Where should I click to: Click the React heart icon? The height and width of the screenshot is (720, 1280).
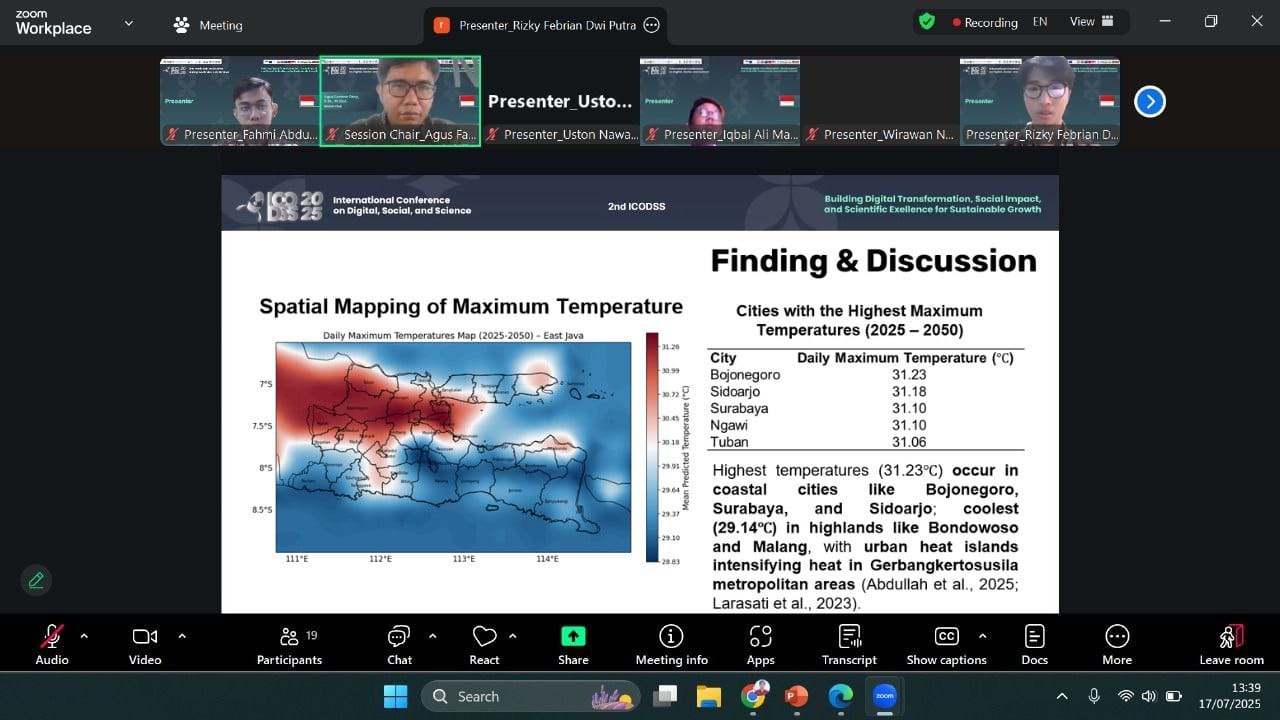point(484,644)
